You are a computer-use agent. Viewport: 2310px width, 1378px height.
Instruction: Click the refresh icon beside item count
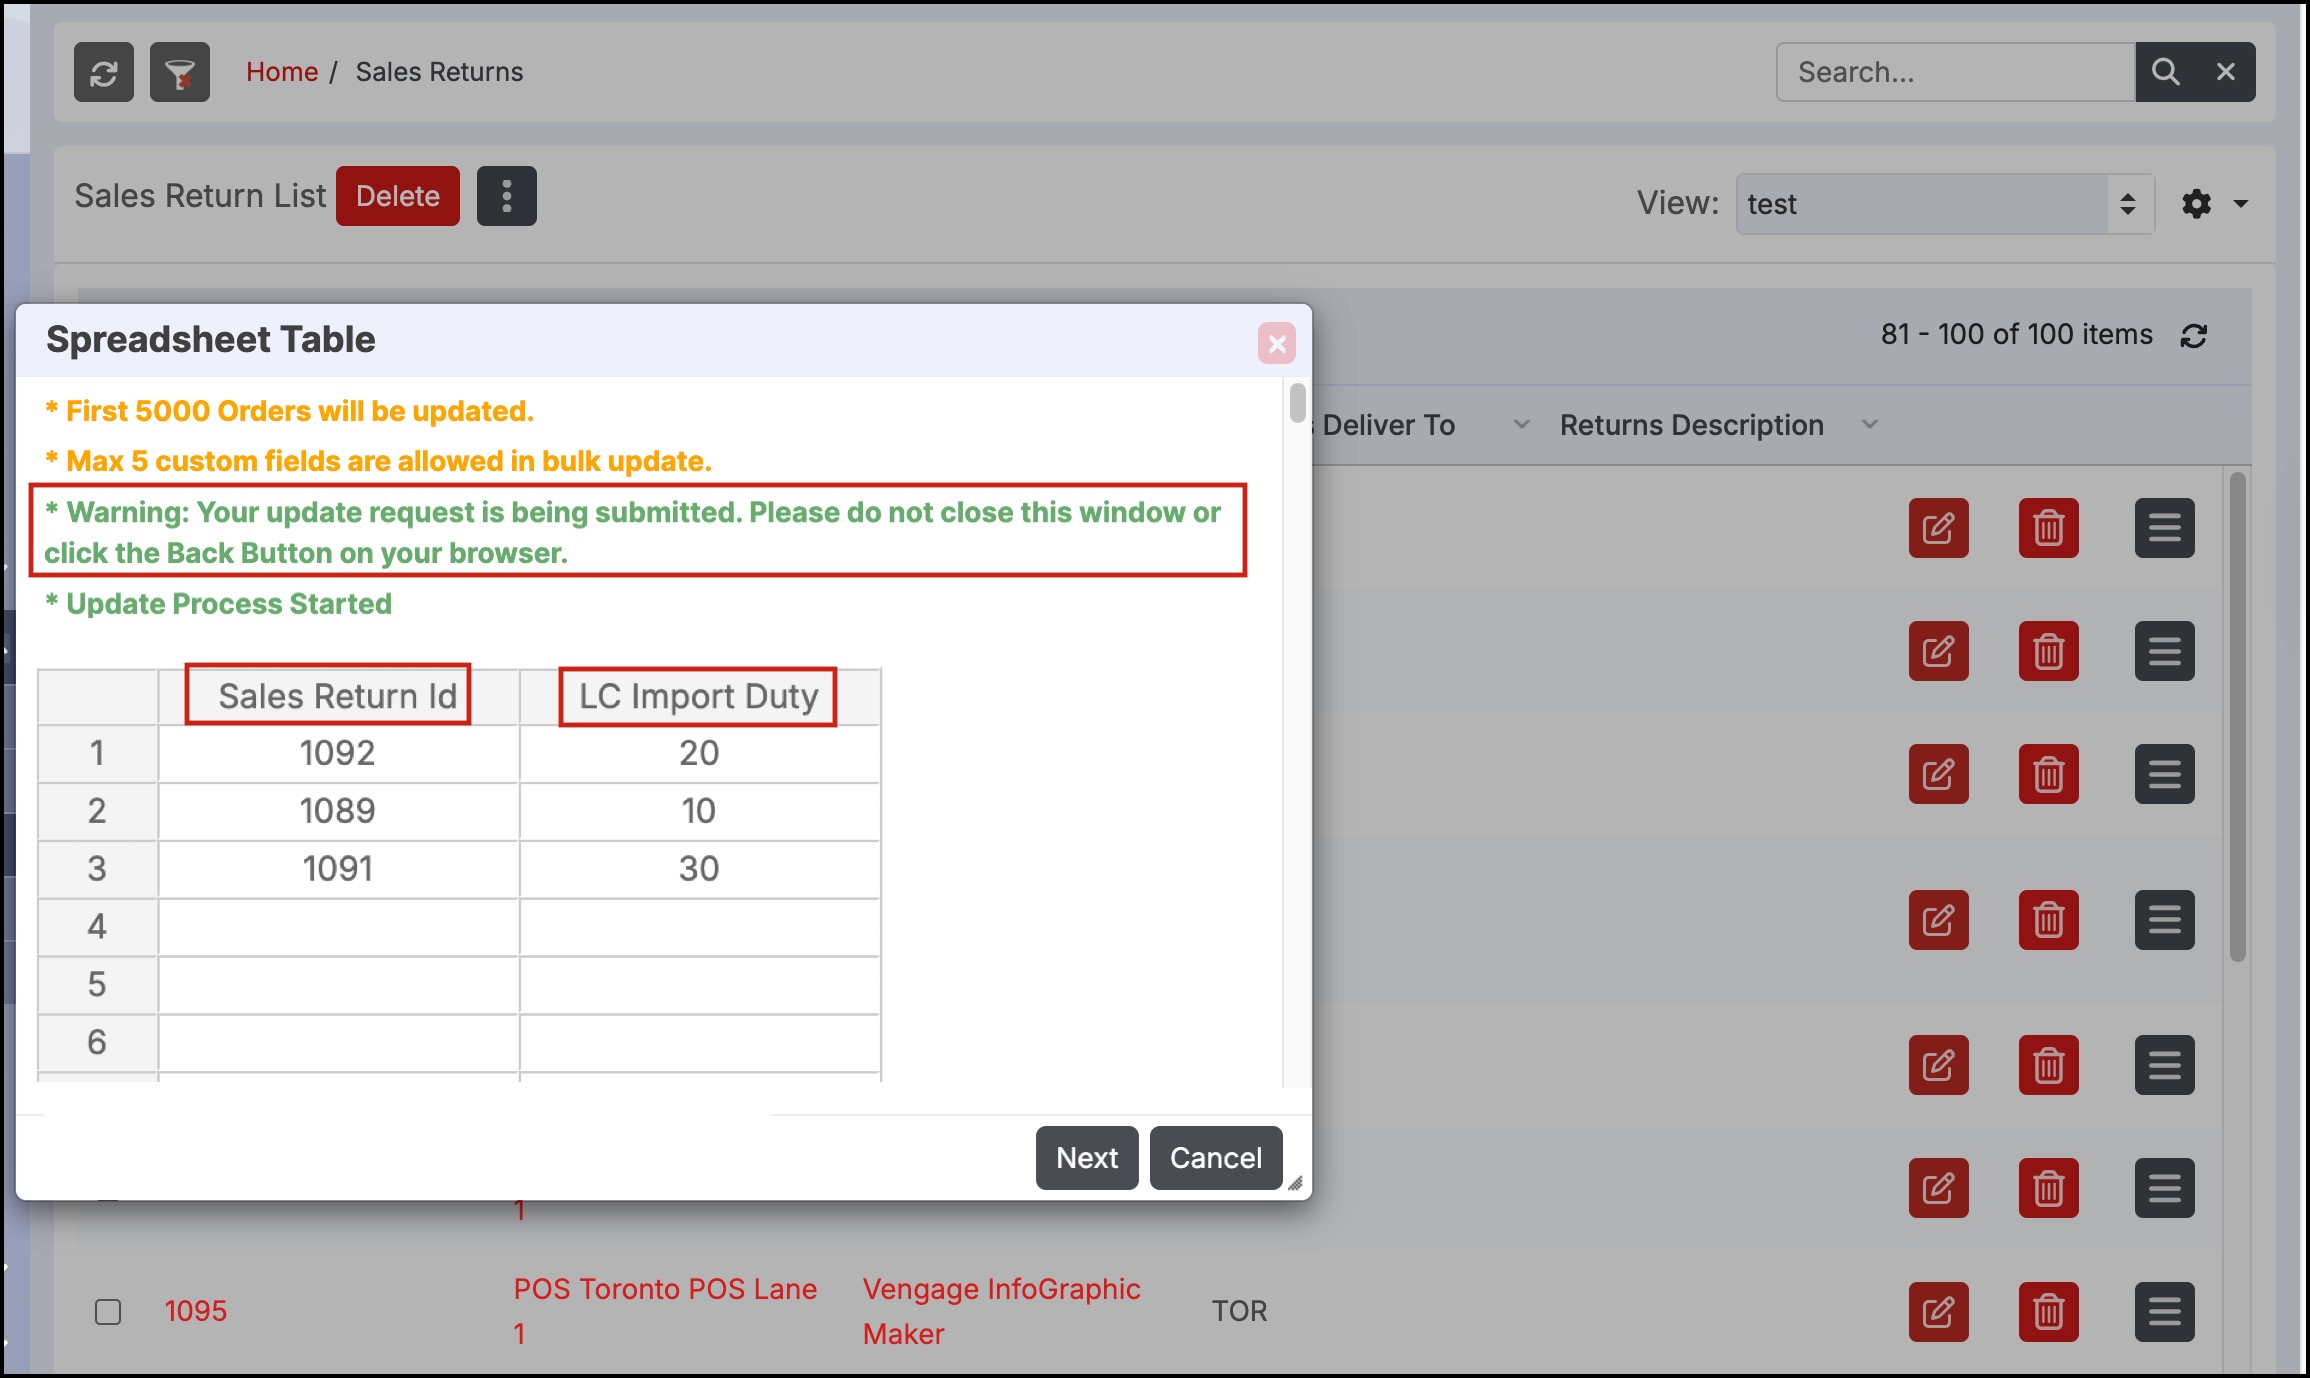tap(2194, 336)
